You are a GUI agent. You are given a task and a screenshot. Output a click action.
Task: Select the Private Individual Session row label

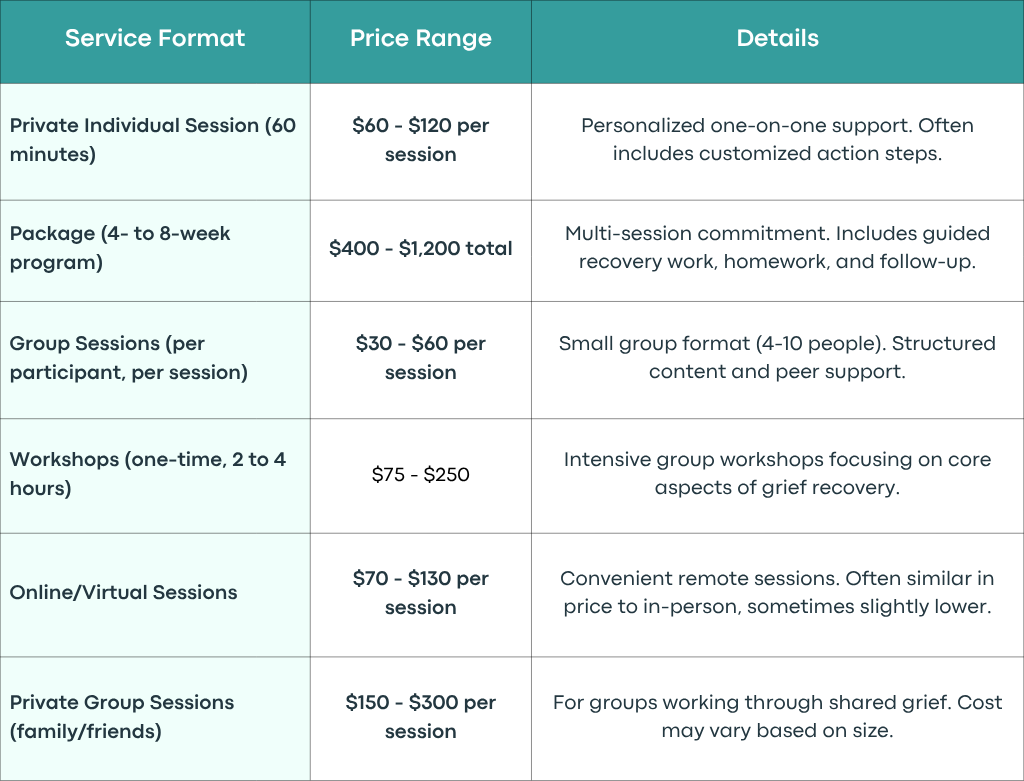click(x=153, y=140)
